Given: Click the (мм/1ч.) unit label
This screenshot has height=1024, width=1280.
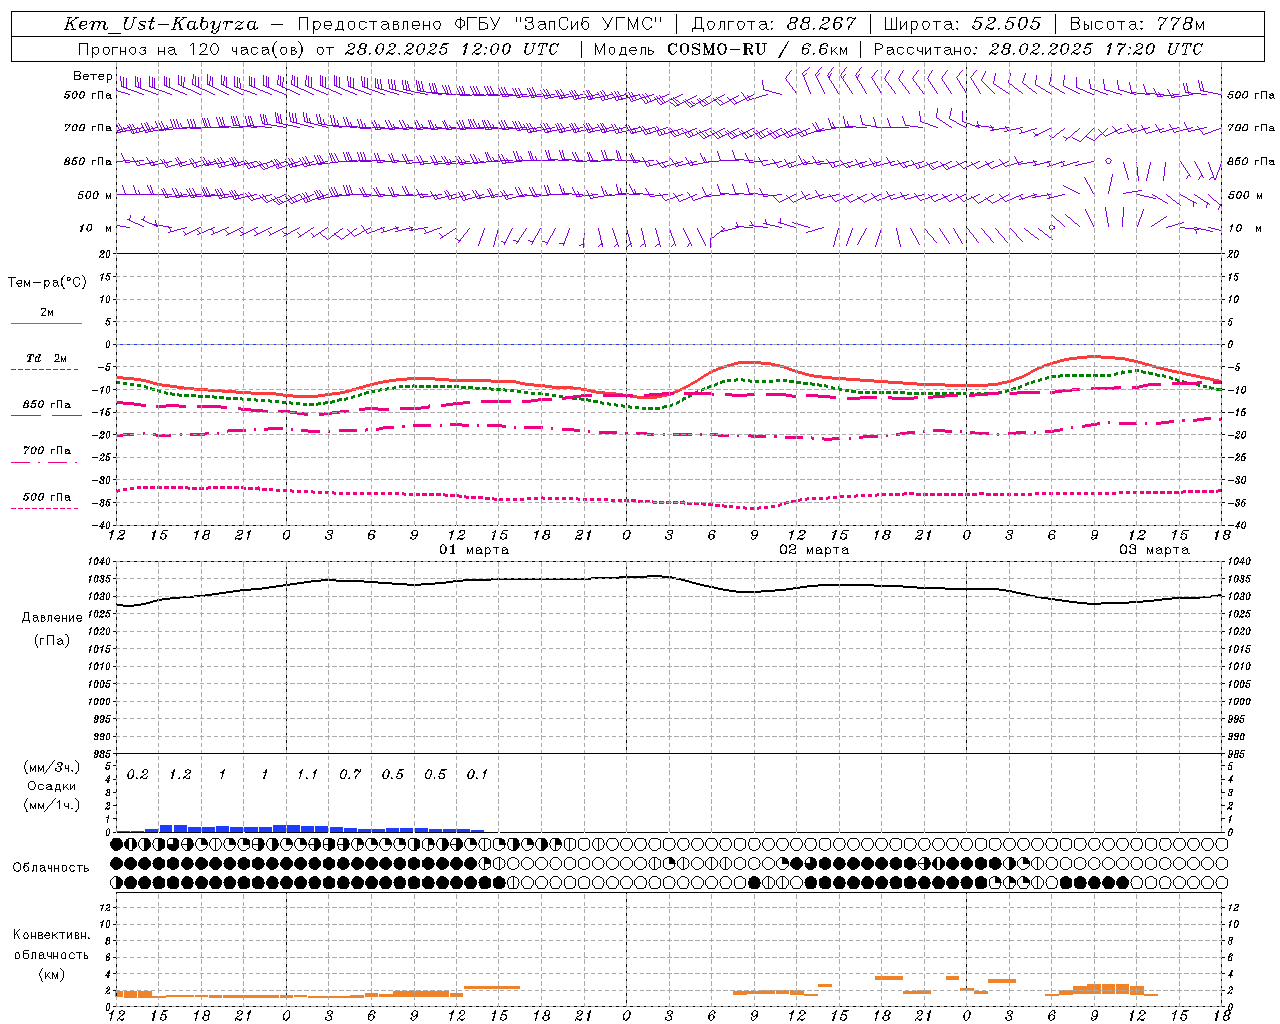Looking at the screenshot, I should click(52, 805).
